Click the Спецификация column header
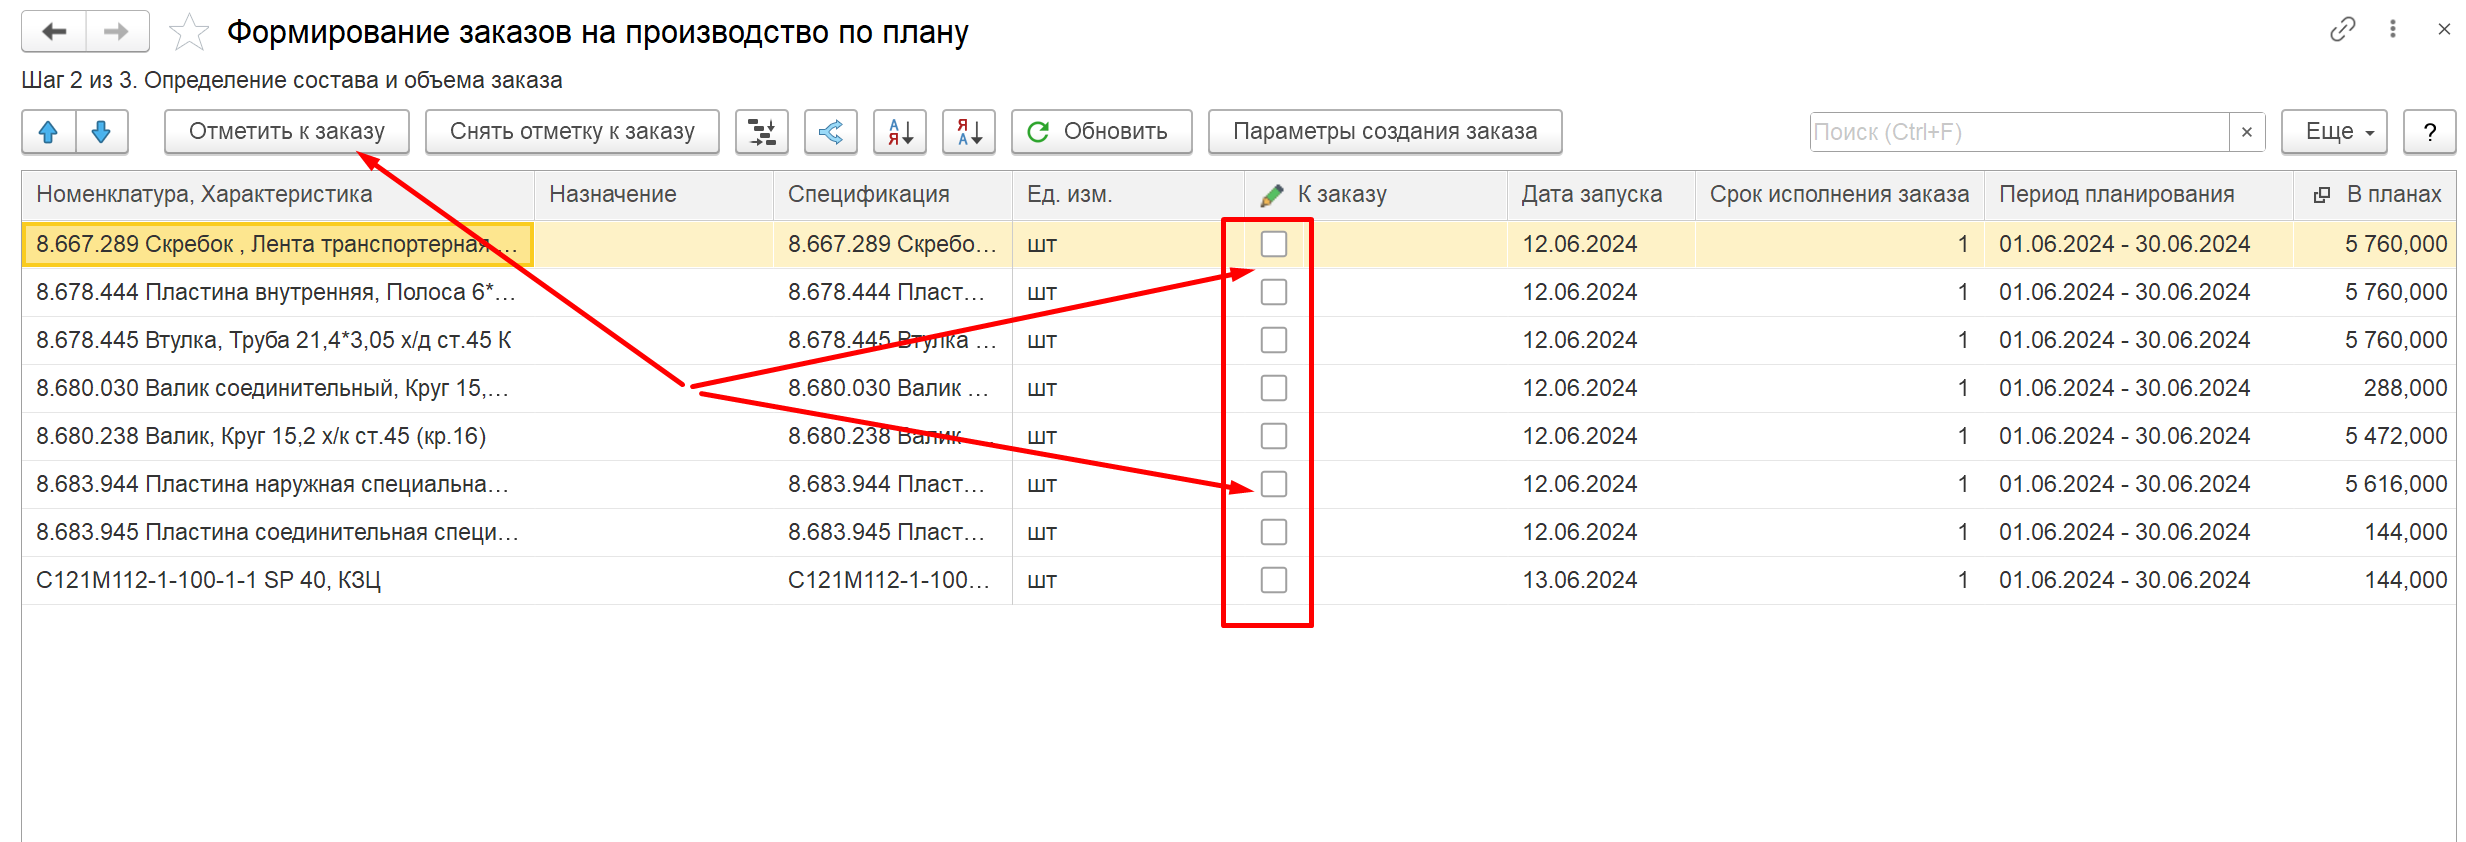 coord(893,195)
